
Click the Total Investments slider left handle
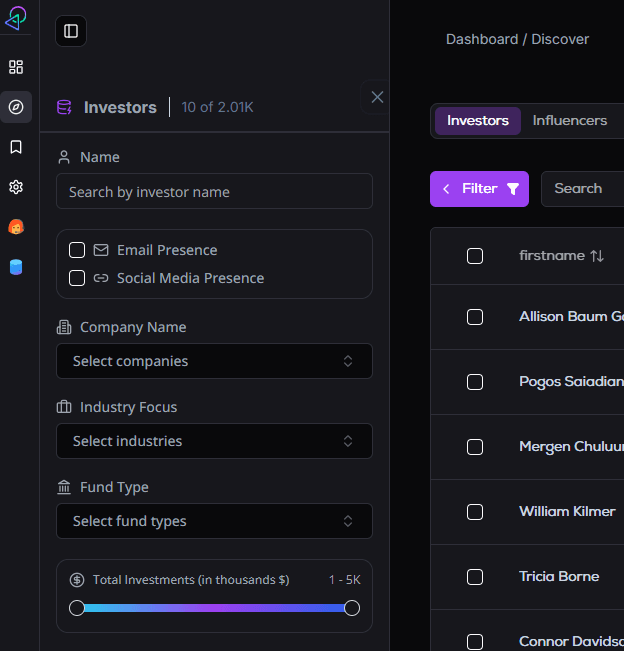[x=77, y=608]
